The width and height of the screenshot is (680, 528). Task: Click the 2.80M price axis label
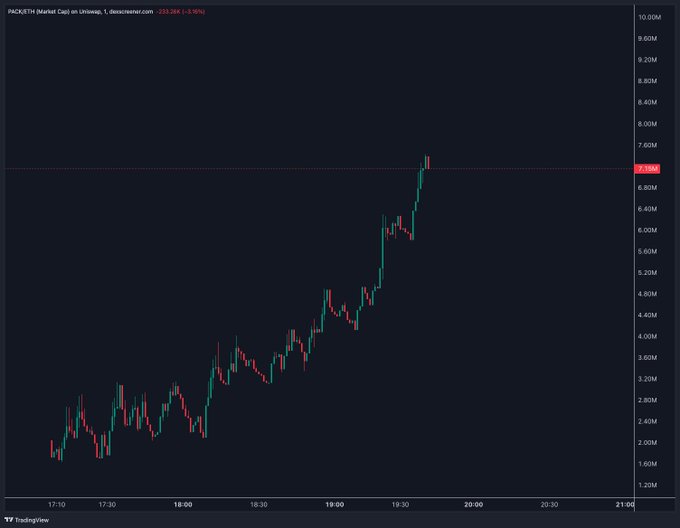647,400
